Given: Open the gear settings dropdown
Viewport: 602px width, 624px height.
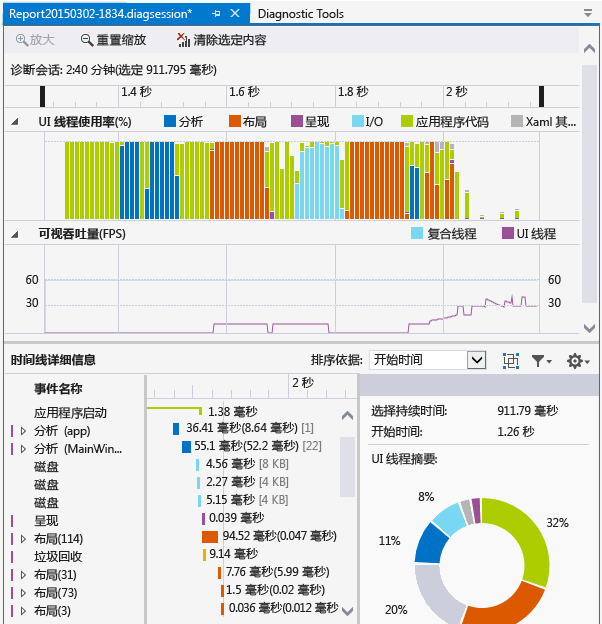Looking at the screenshot, I should click(578, 361).
